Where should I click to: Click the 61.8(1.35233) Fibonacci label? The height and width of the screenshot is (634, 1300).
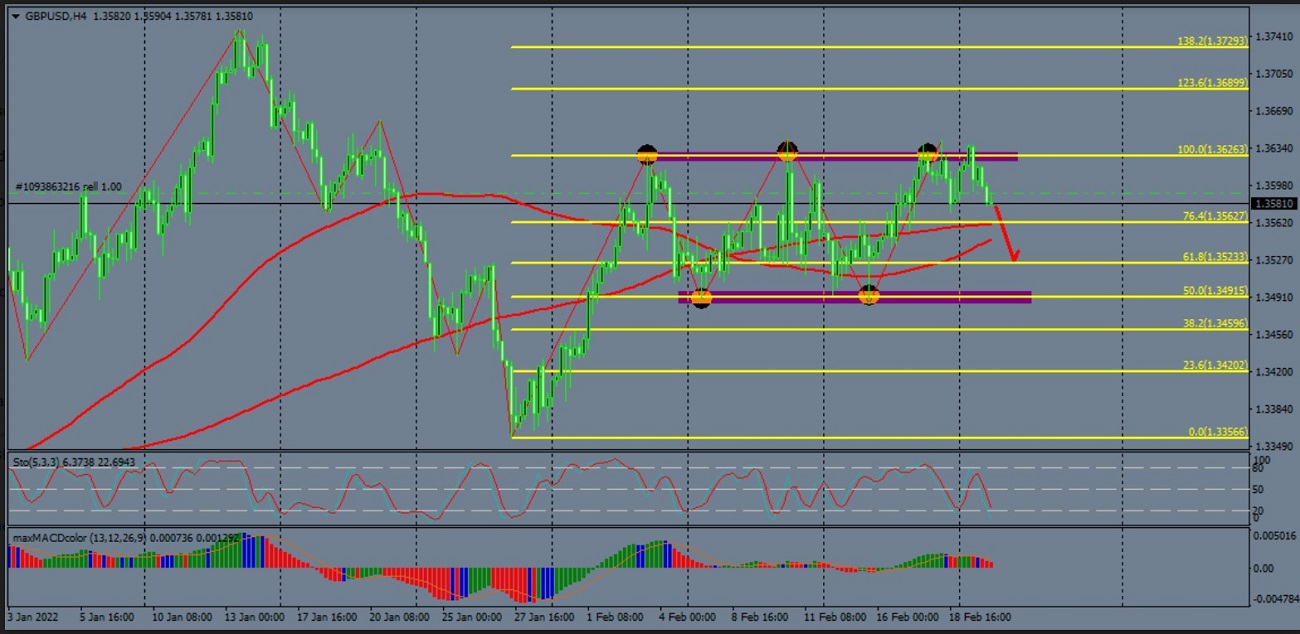[x=1214, y=257]
